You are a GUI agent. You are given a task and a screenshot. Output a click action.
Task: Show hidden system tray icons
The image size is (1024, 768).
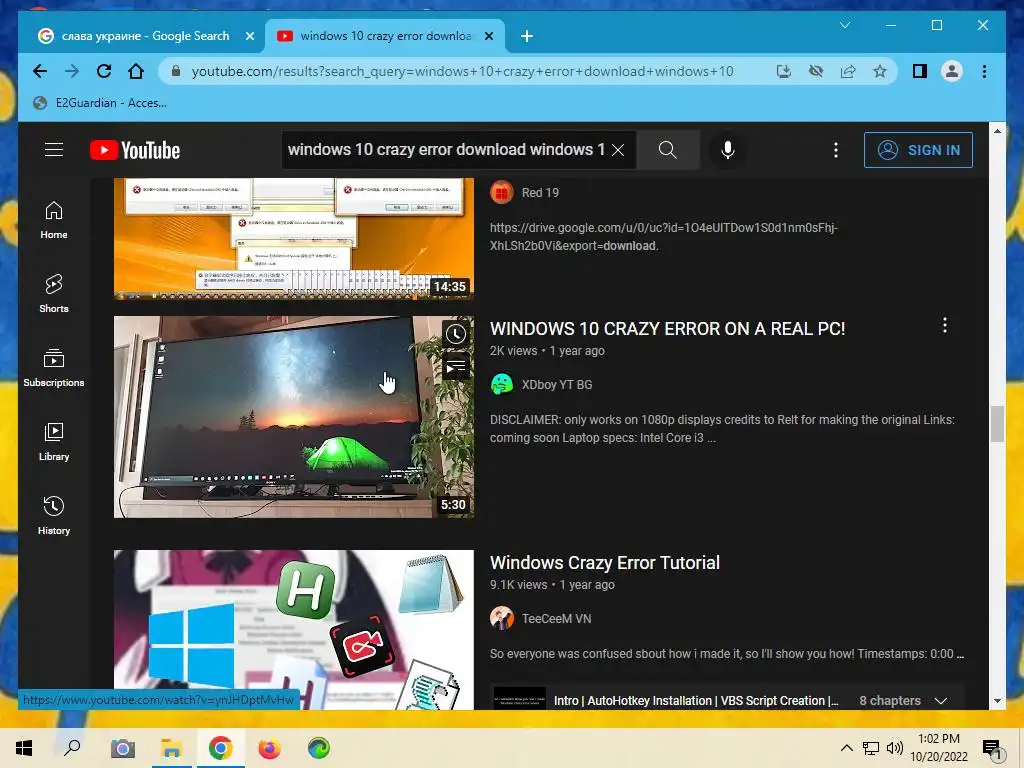click(x=846, y=748)
